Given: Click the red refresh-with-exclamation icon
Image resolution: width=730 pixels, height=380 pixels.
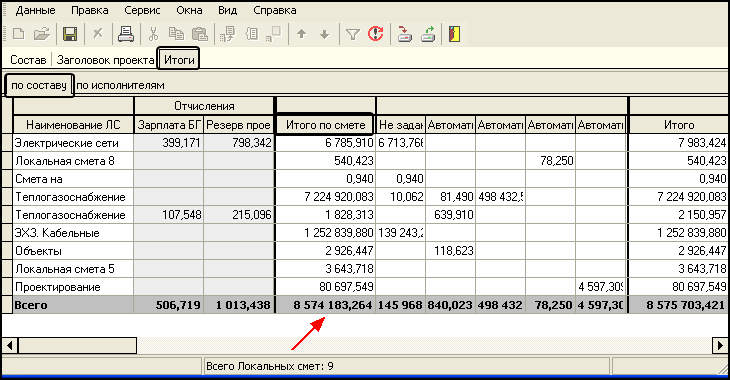Looking at the screenshot, I should click(x=375, y=34).
